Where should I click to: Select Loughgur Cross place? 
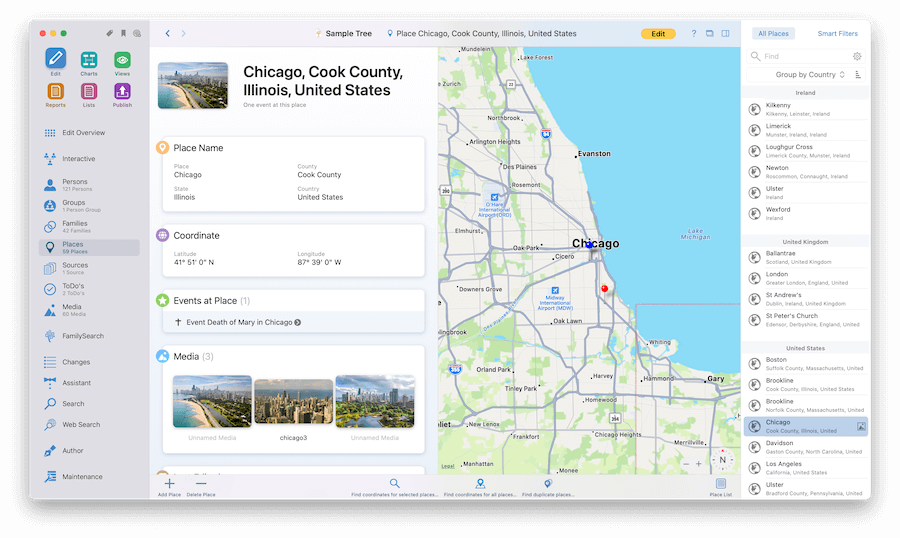[806, 151]
